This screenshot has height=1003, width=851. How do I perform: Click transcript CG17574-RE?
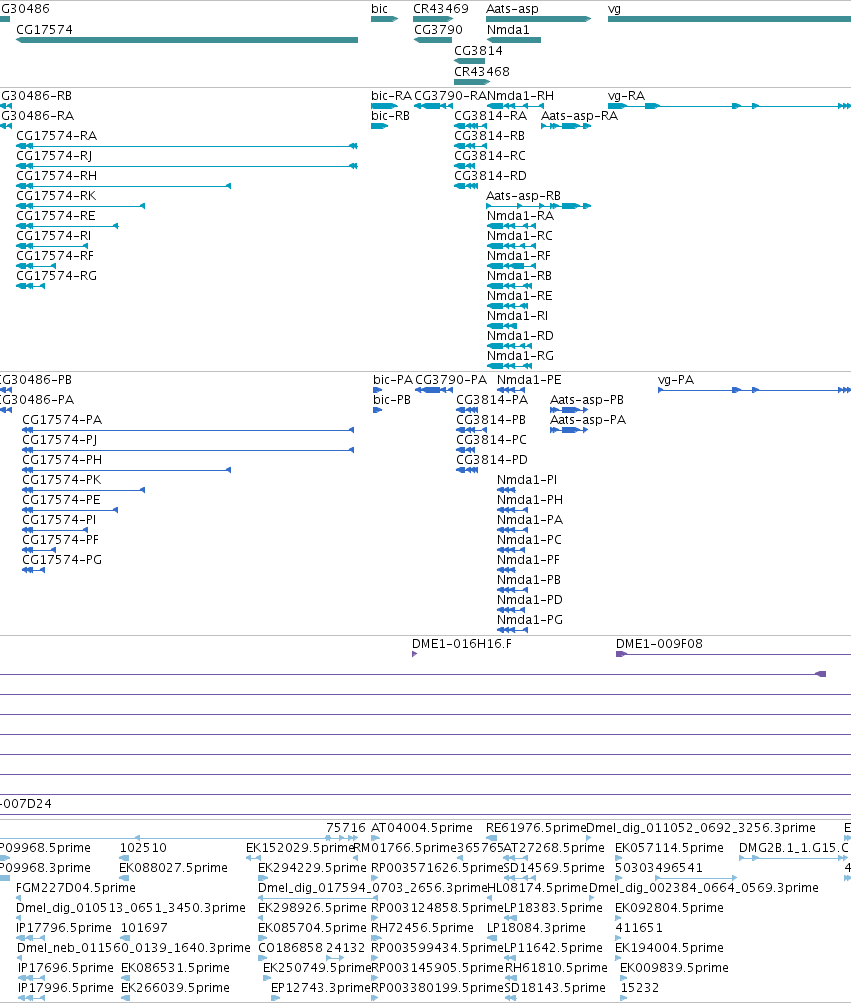click(x=56, y=216)
